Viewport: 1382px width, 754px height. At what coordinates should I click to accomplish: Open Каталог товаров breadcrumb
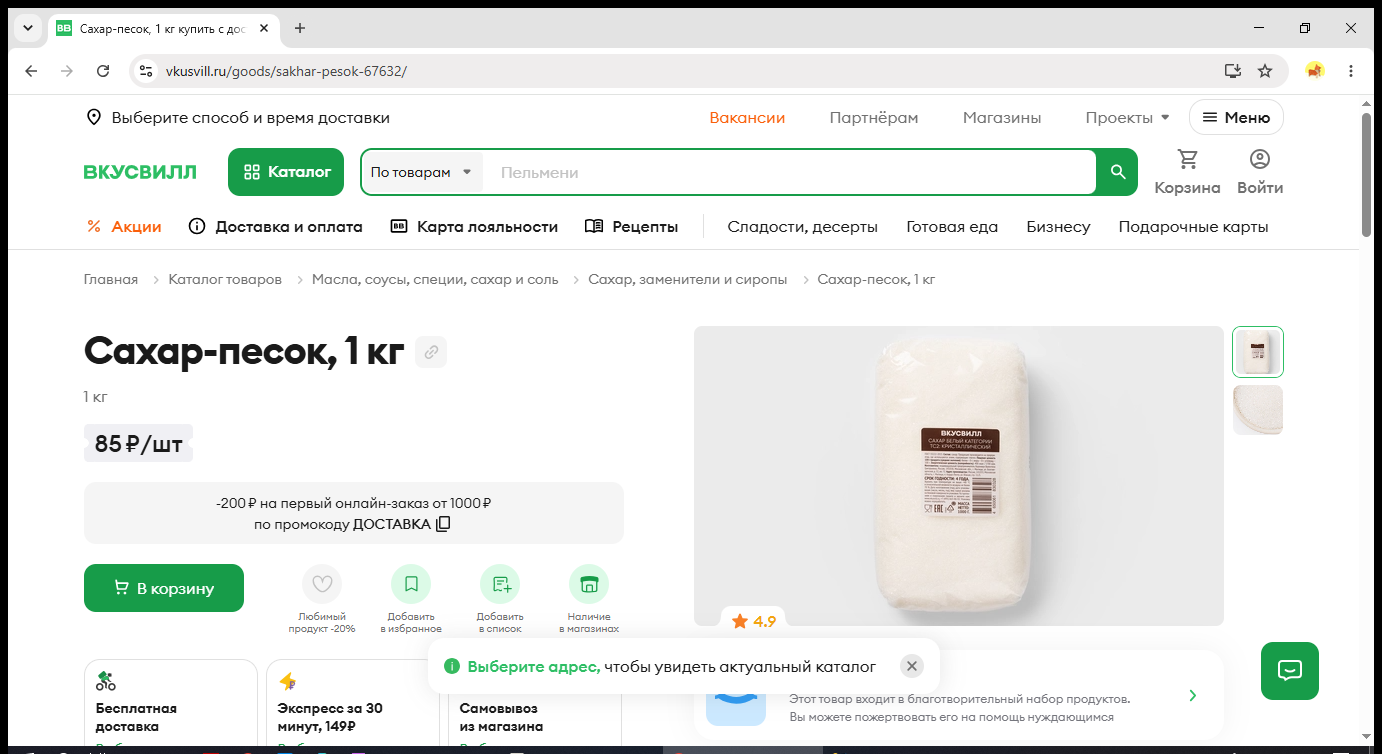tap(225, 279)
